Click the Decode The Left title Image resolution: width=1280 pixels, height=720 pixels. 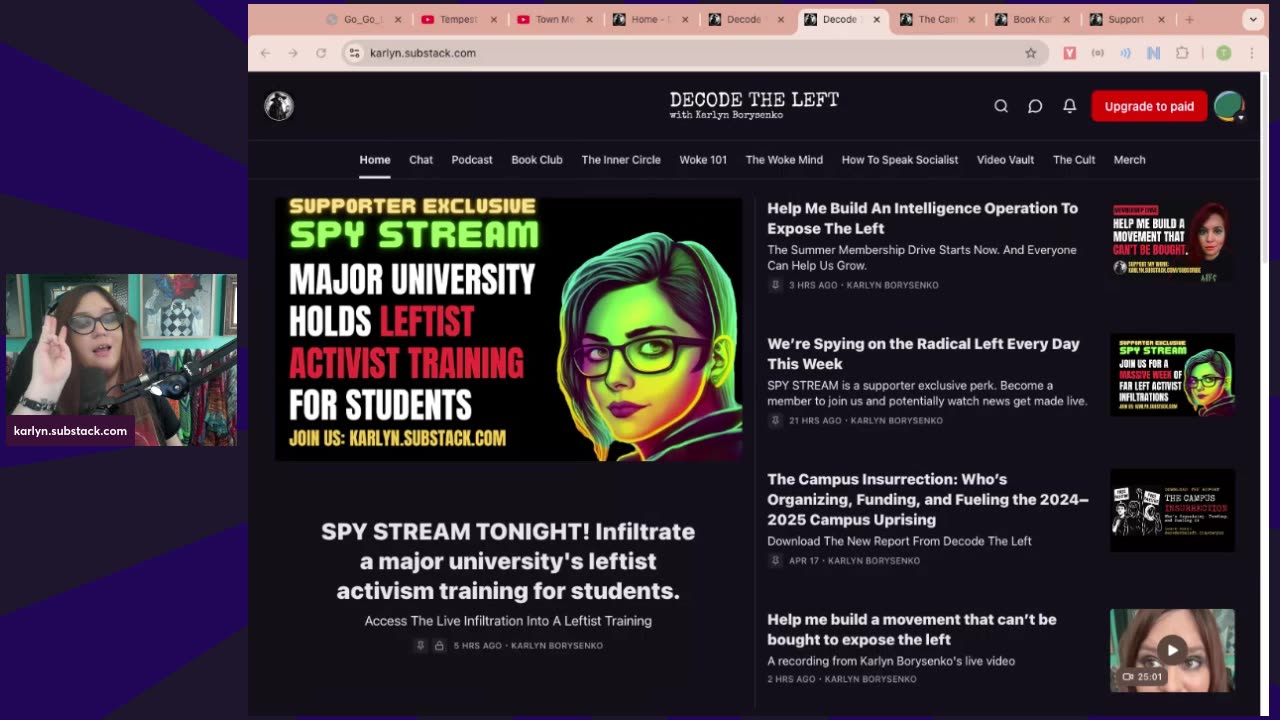(x=754, y=105)
